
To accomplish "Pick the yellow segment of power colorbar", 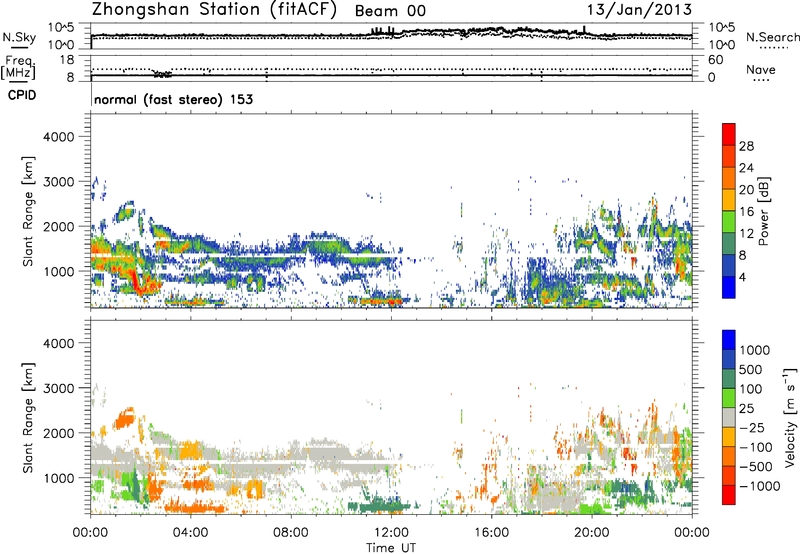I will point(729,200).
